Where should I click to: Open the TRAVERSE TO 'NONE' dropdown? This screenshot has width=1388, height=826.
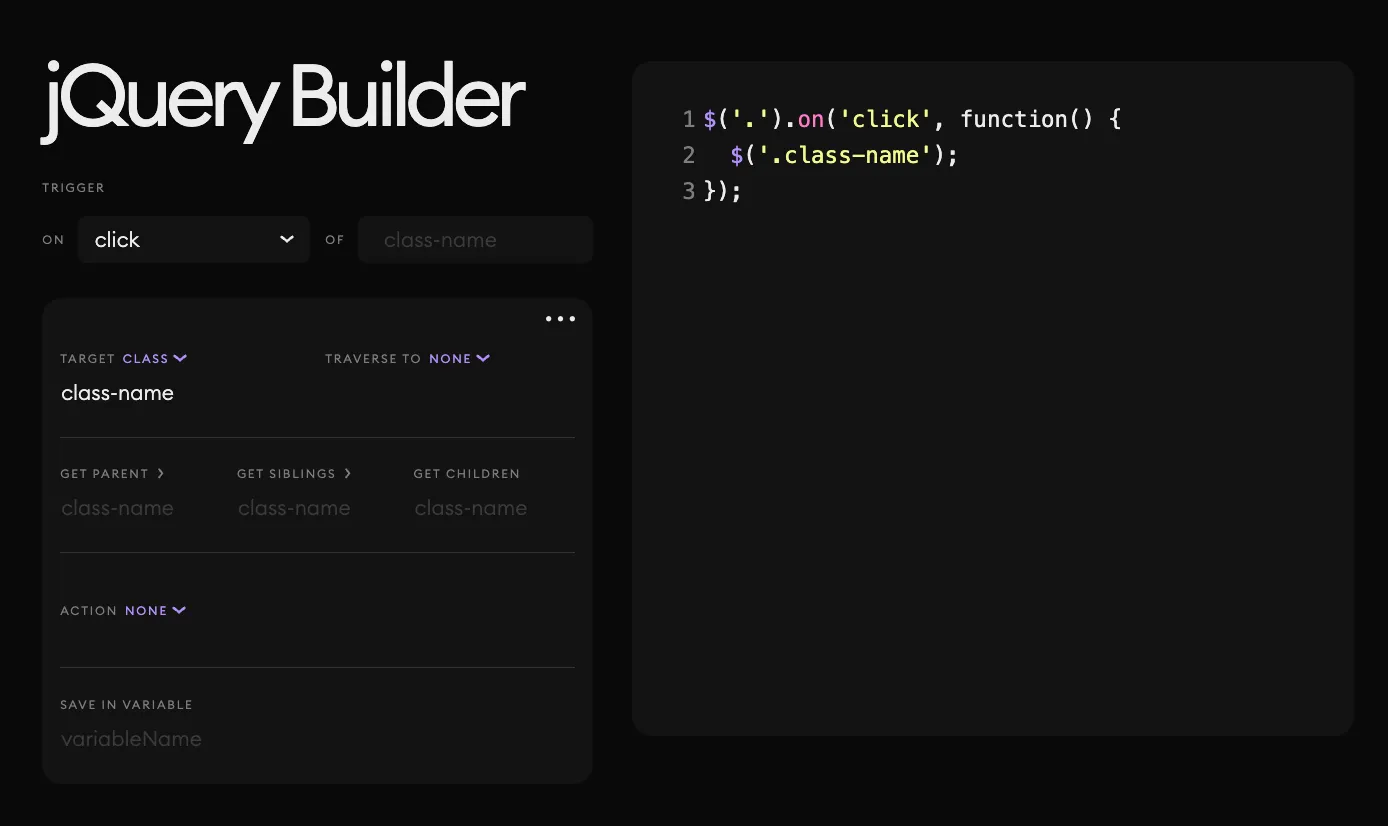coord(460,358)
